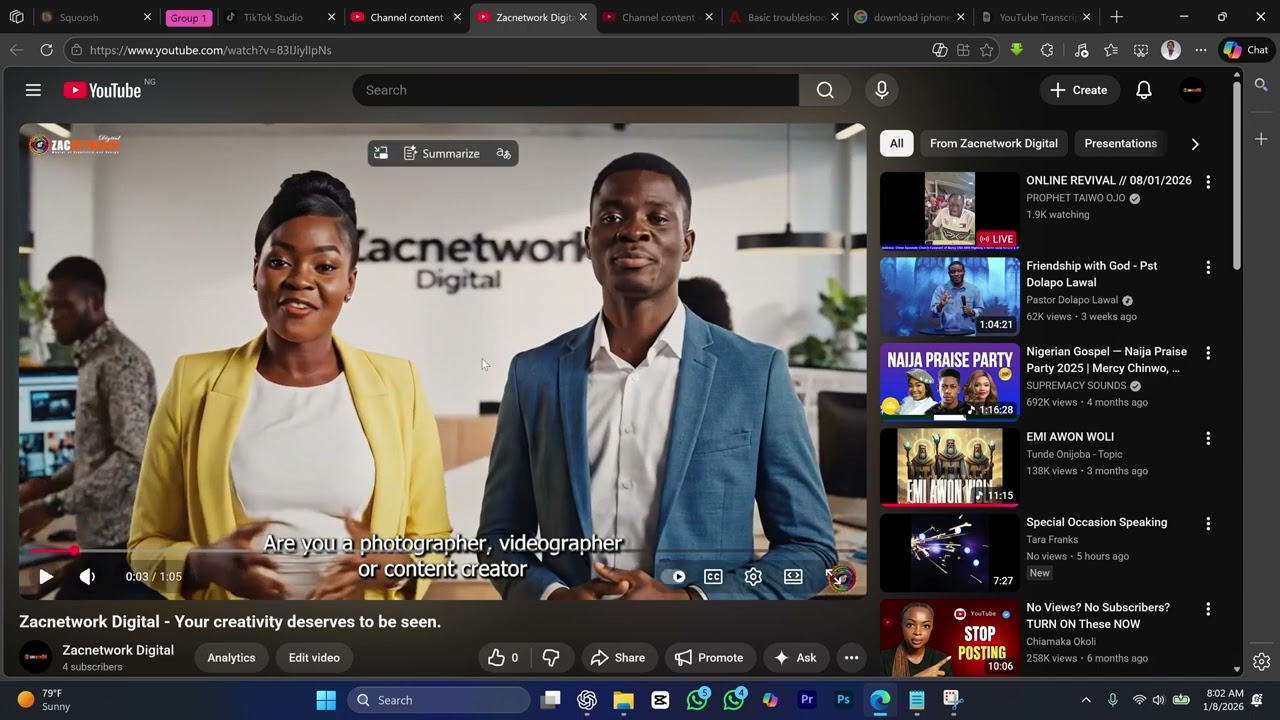Start voice search with the microphone

coord(881,90)
